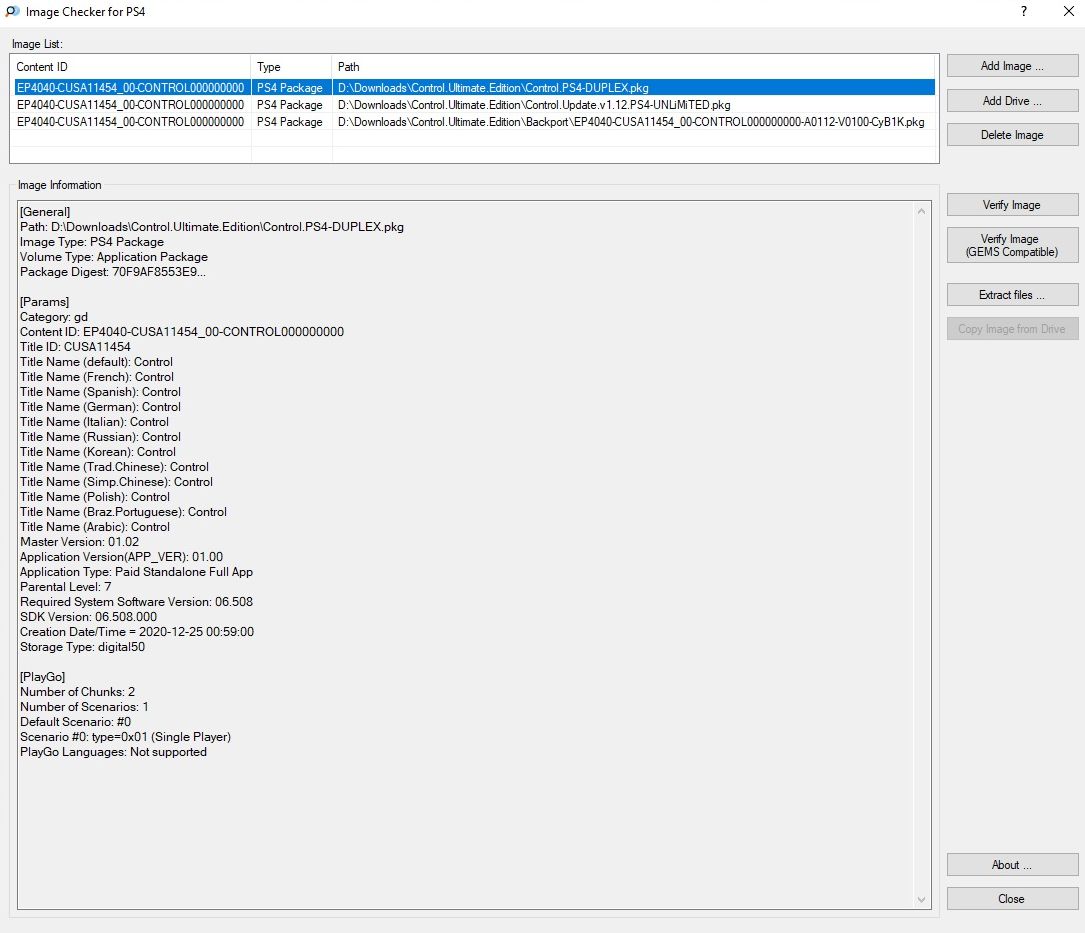Click the Image Type: PS4 Package line

point(91,242)
